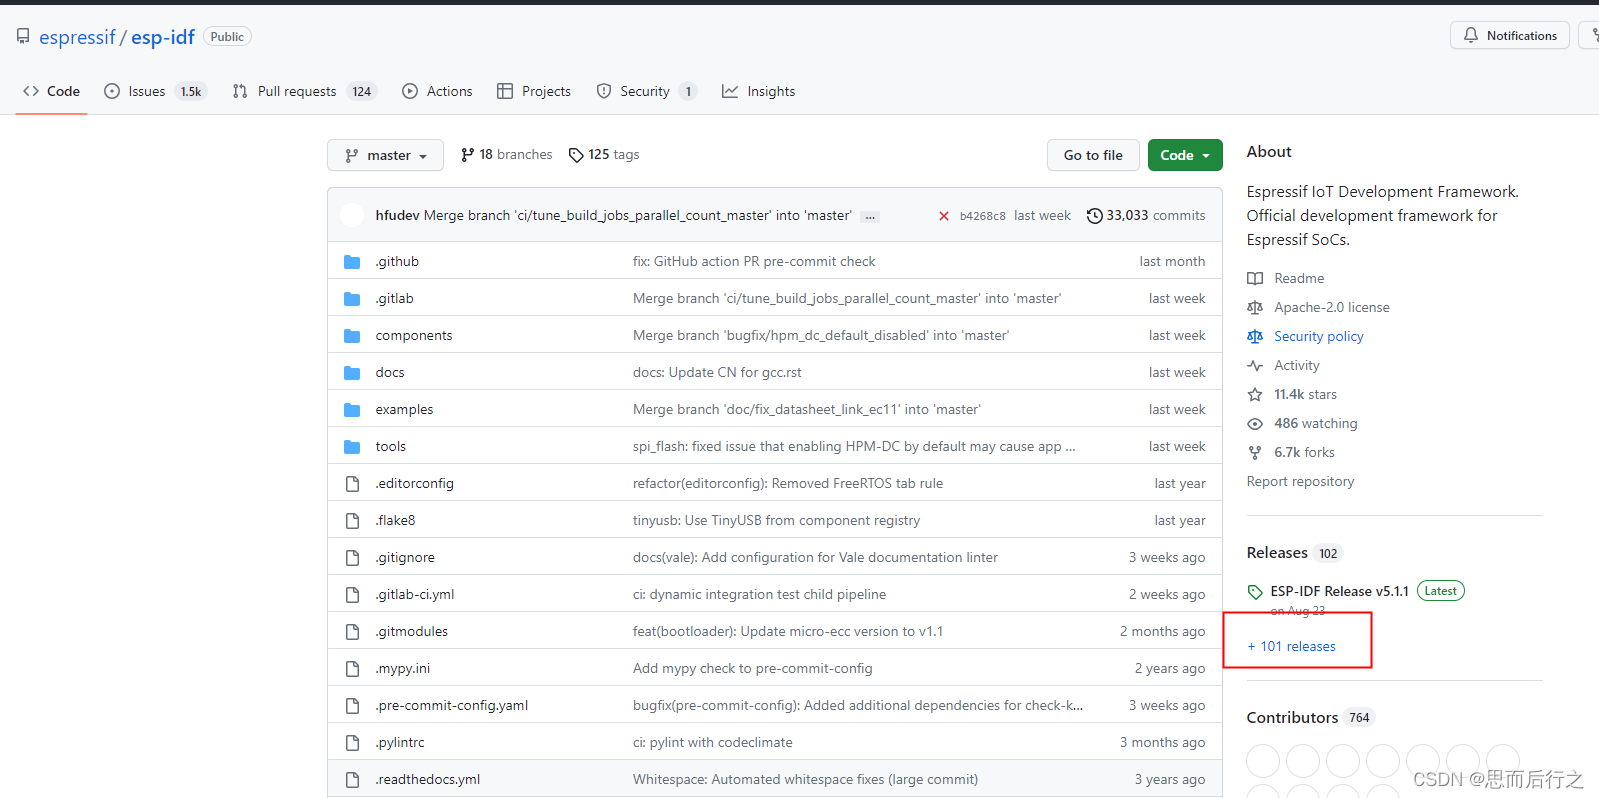This screenshot has height=798, width=1599.
Task: Open the esp-idf repository link
Action: pos(163,37)
